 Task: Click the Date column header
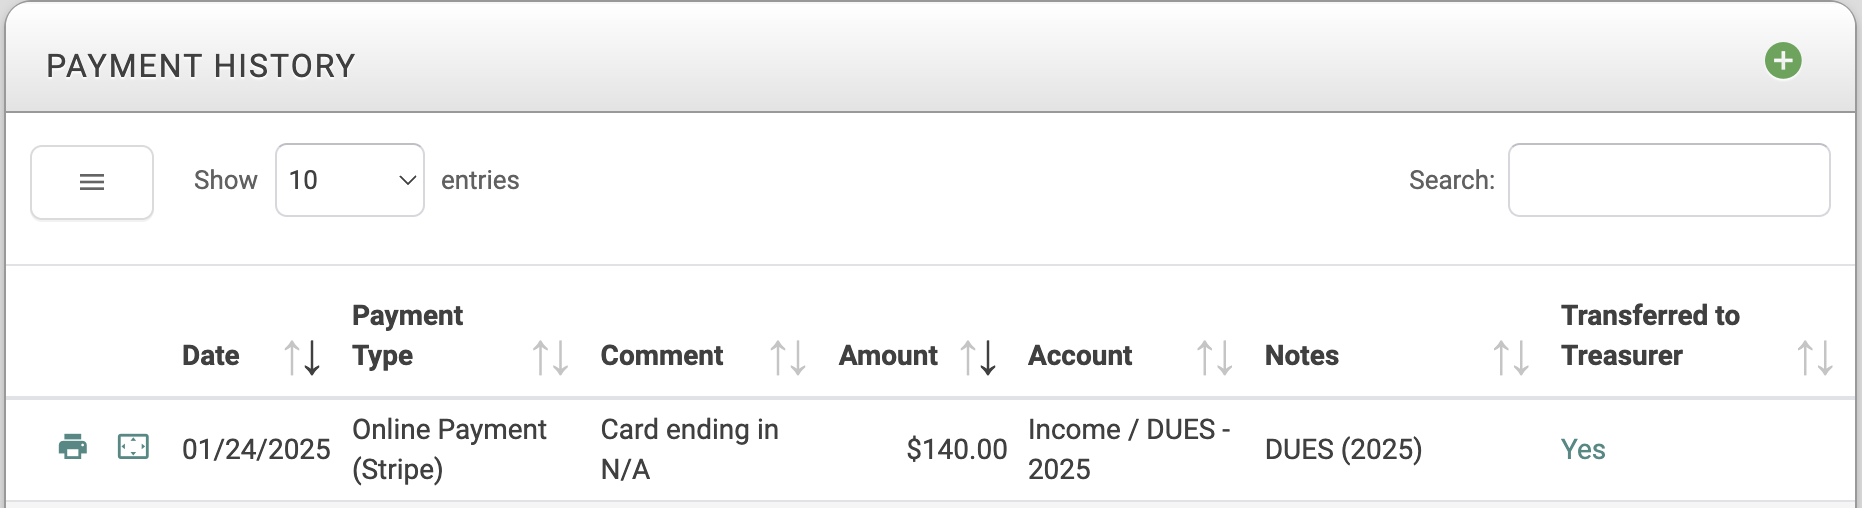coord(211,355)
